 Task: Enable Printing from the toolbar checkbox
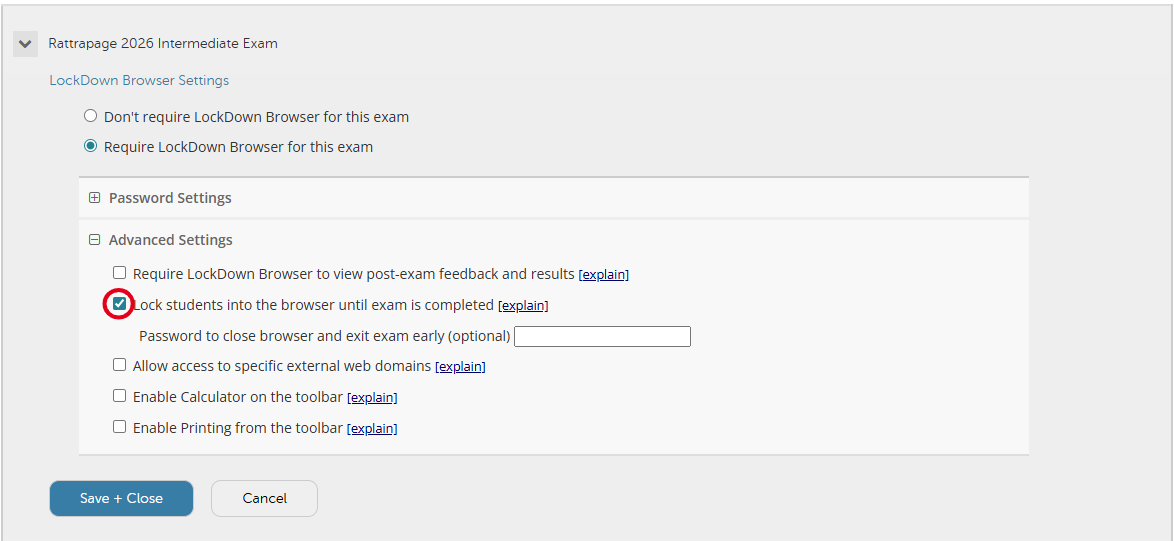point(120,427)
